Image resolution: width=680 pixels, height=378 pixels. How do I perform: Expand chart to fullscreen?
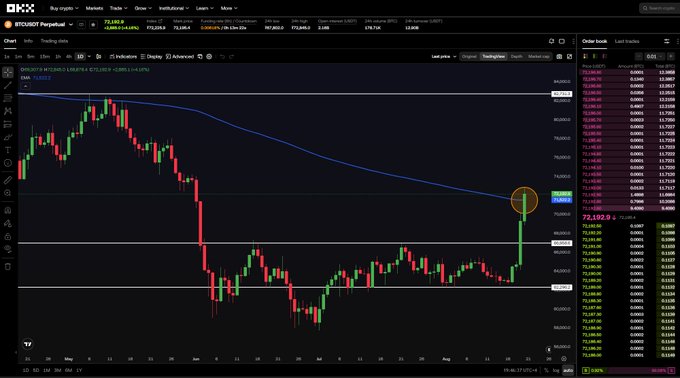569,56
